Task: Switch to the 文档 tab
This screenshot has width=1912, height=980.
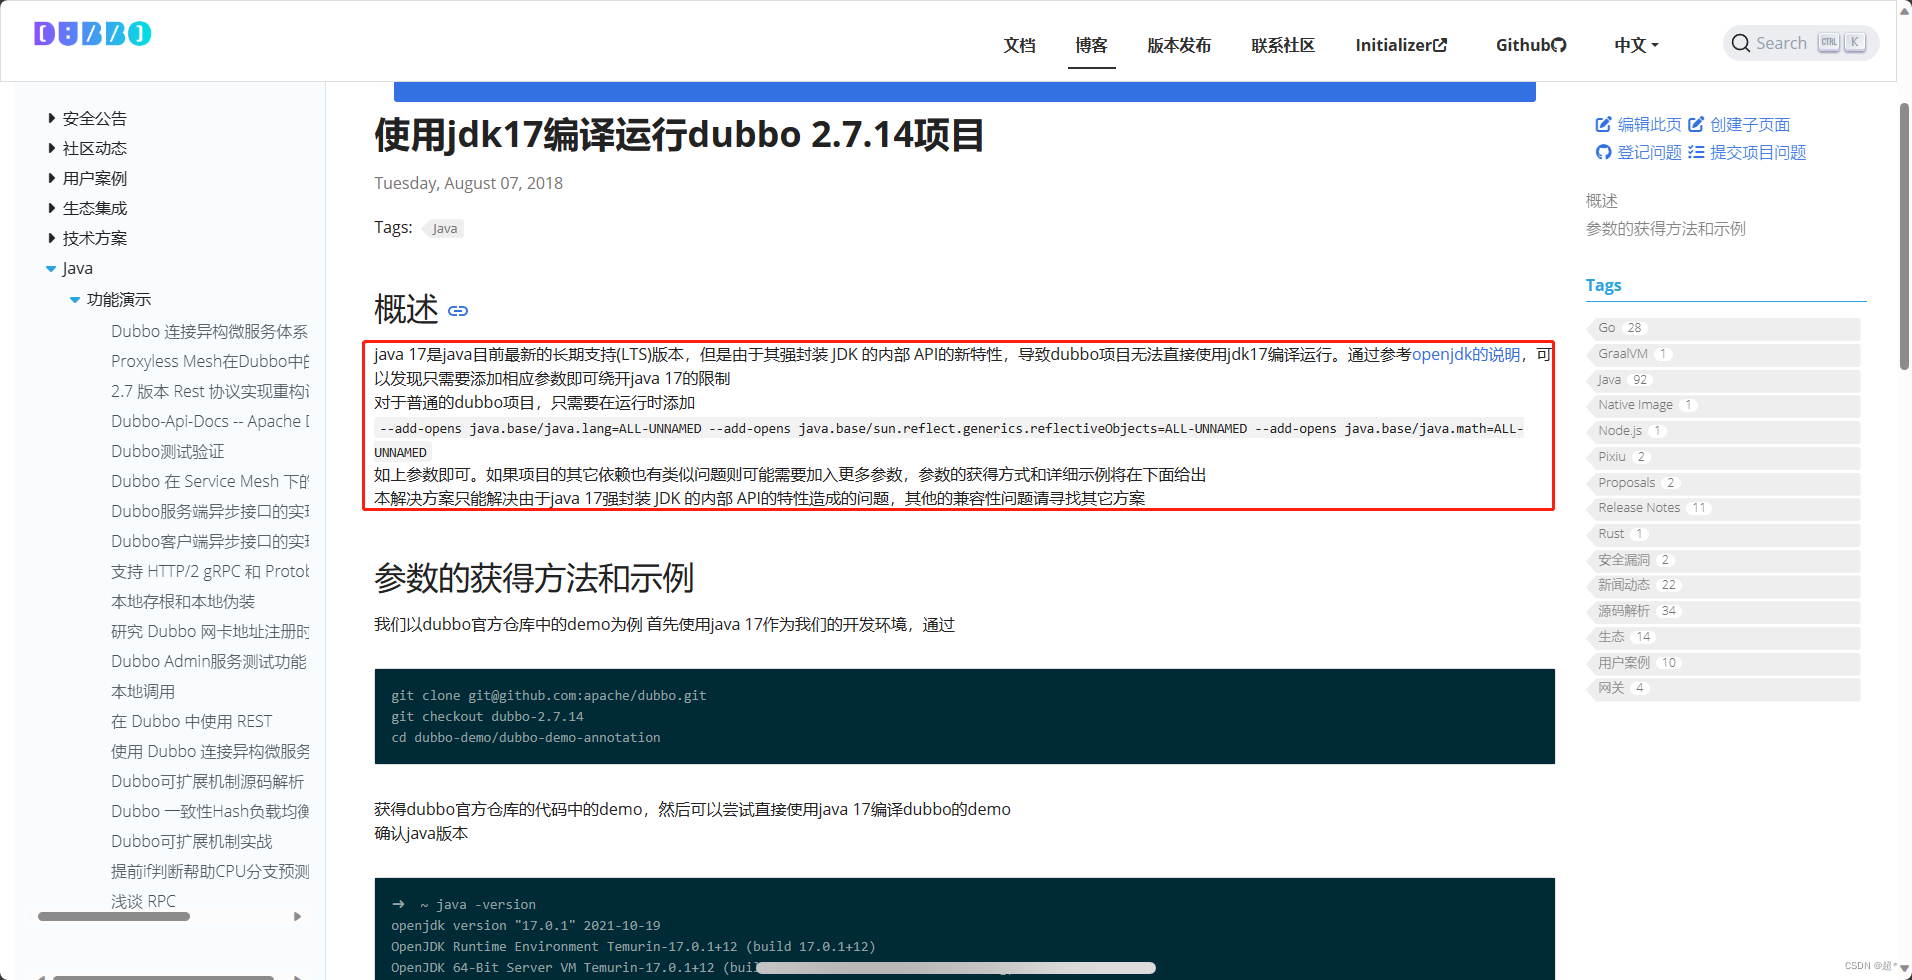Action: pos(1019,45)
